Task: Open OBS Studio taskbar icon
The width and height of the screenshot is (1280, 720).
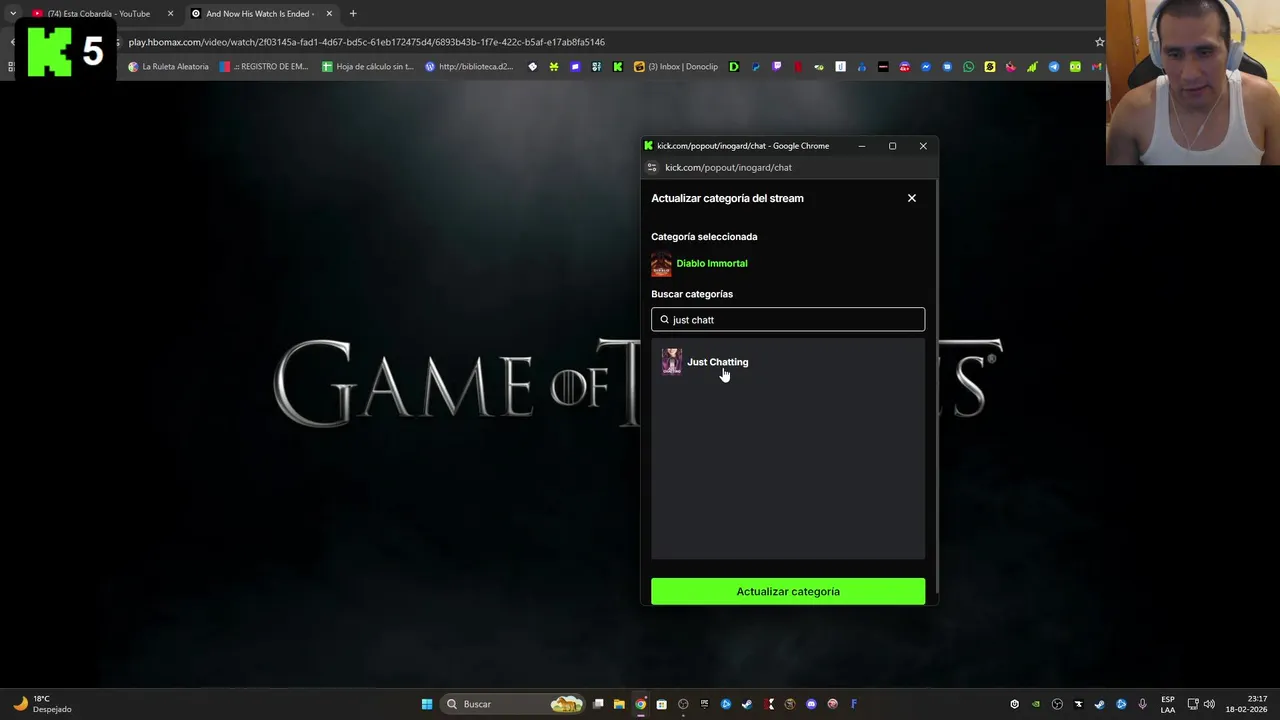Action: pyautogui.click(x=683, y=704)
